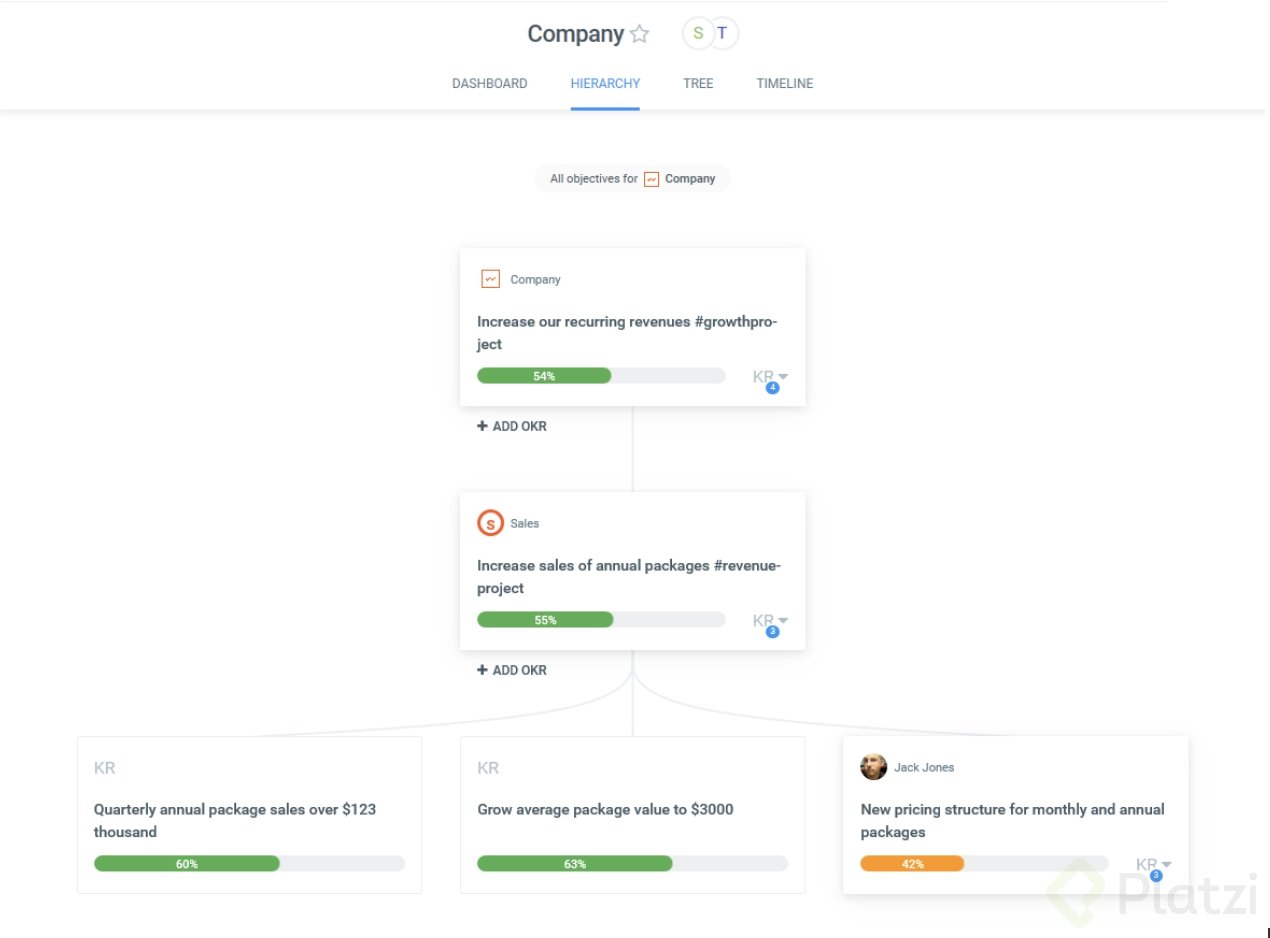This screenshot has height=938, width=1270.
Task: Add OKR below the Sales objective
Action: tap(512, 670)
